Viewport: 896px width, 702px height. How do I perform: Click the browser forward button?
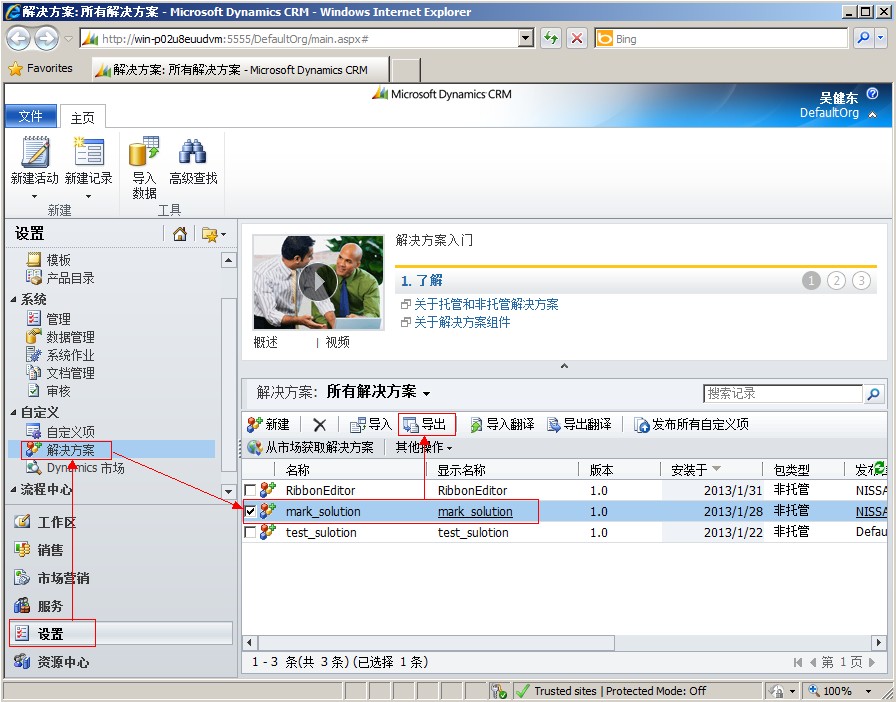coord(46,38)
